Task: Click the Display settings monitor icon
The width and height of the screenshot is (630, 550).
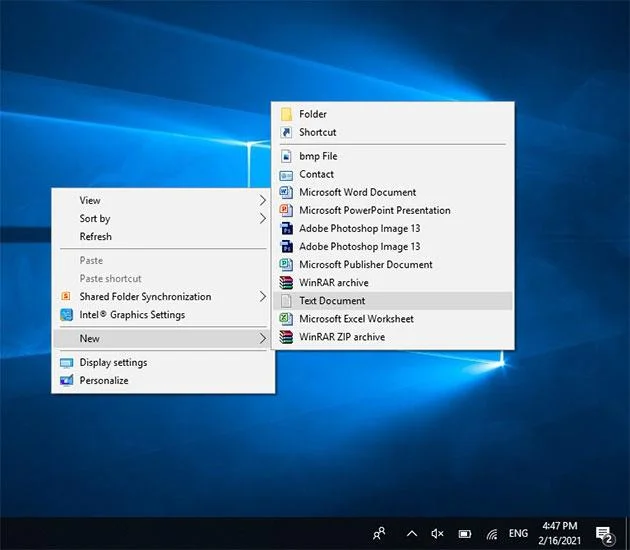Action: pos(66,363)
